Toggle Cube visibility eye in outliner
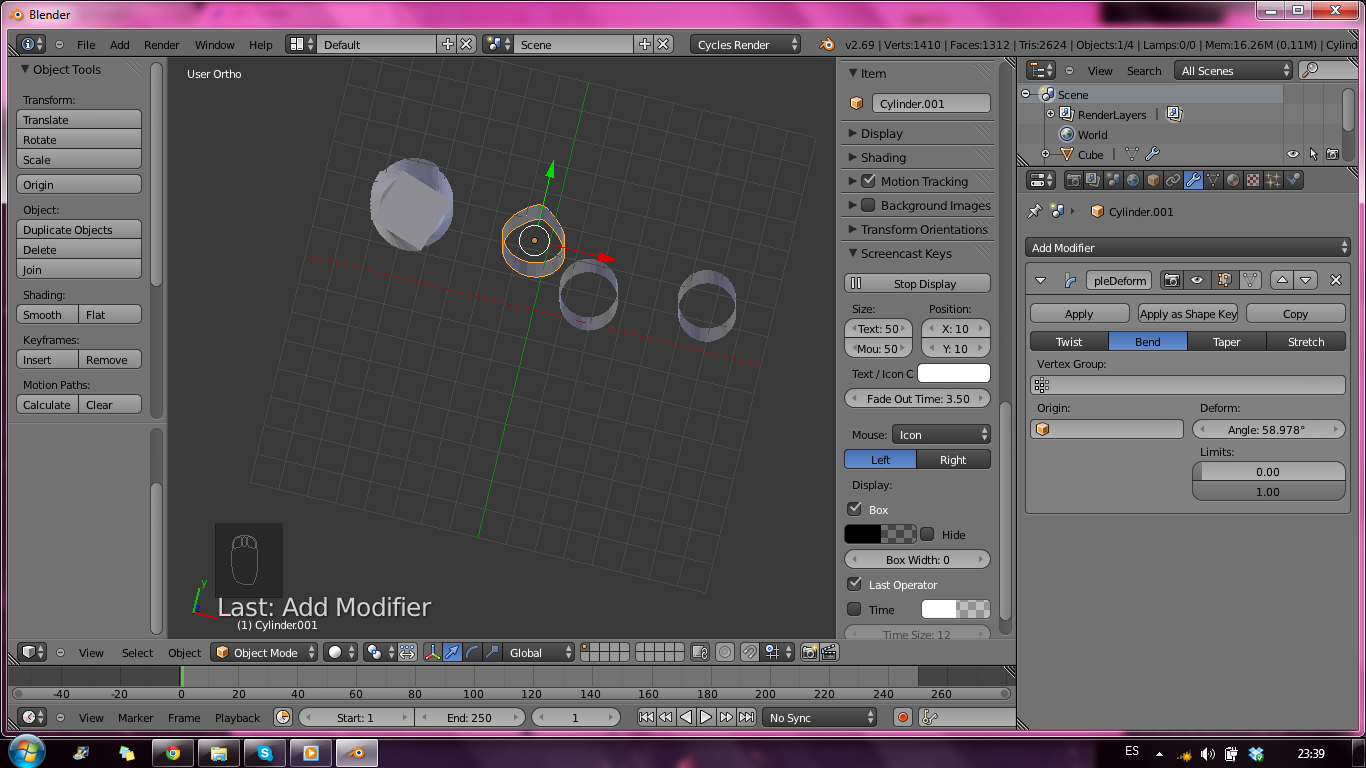 click(1293, 154)
